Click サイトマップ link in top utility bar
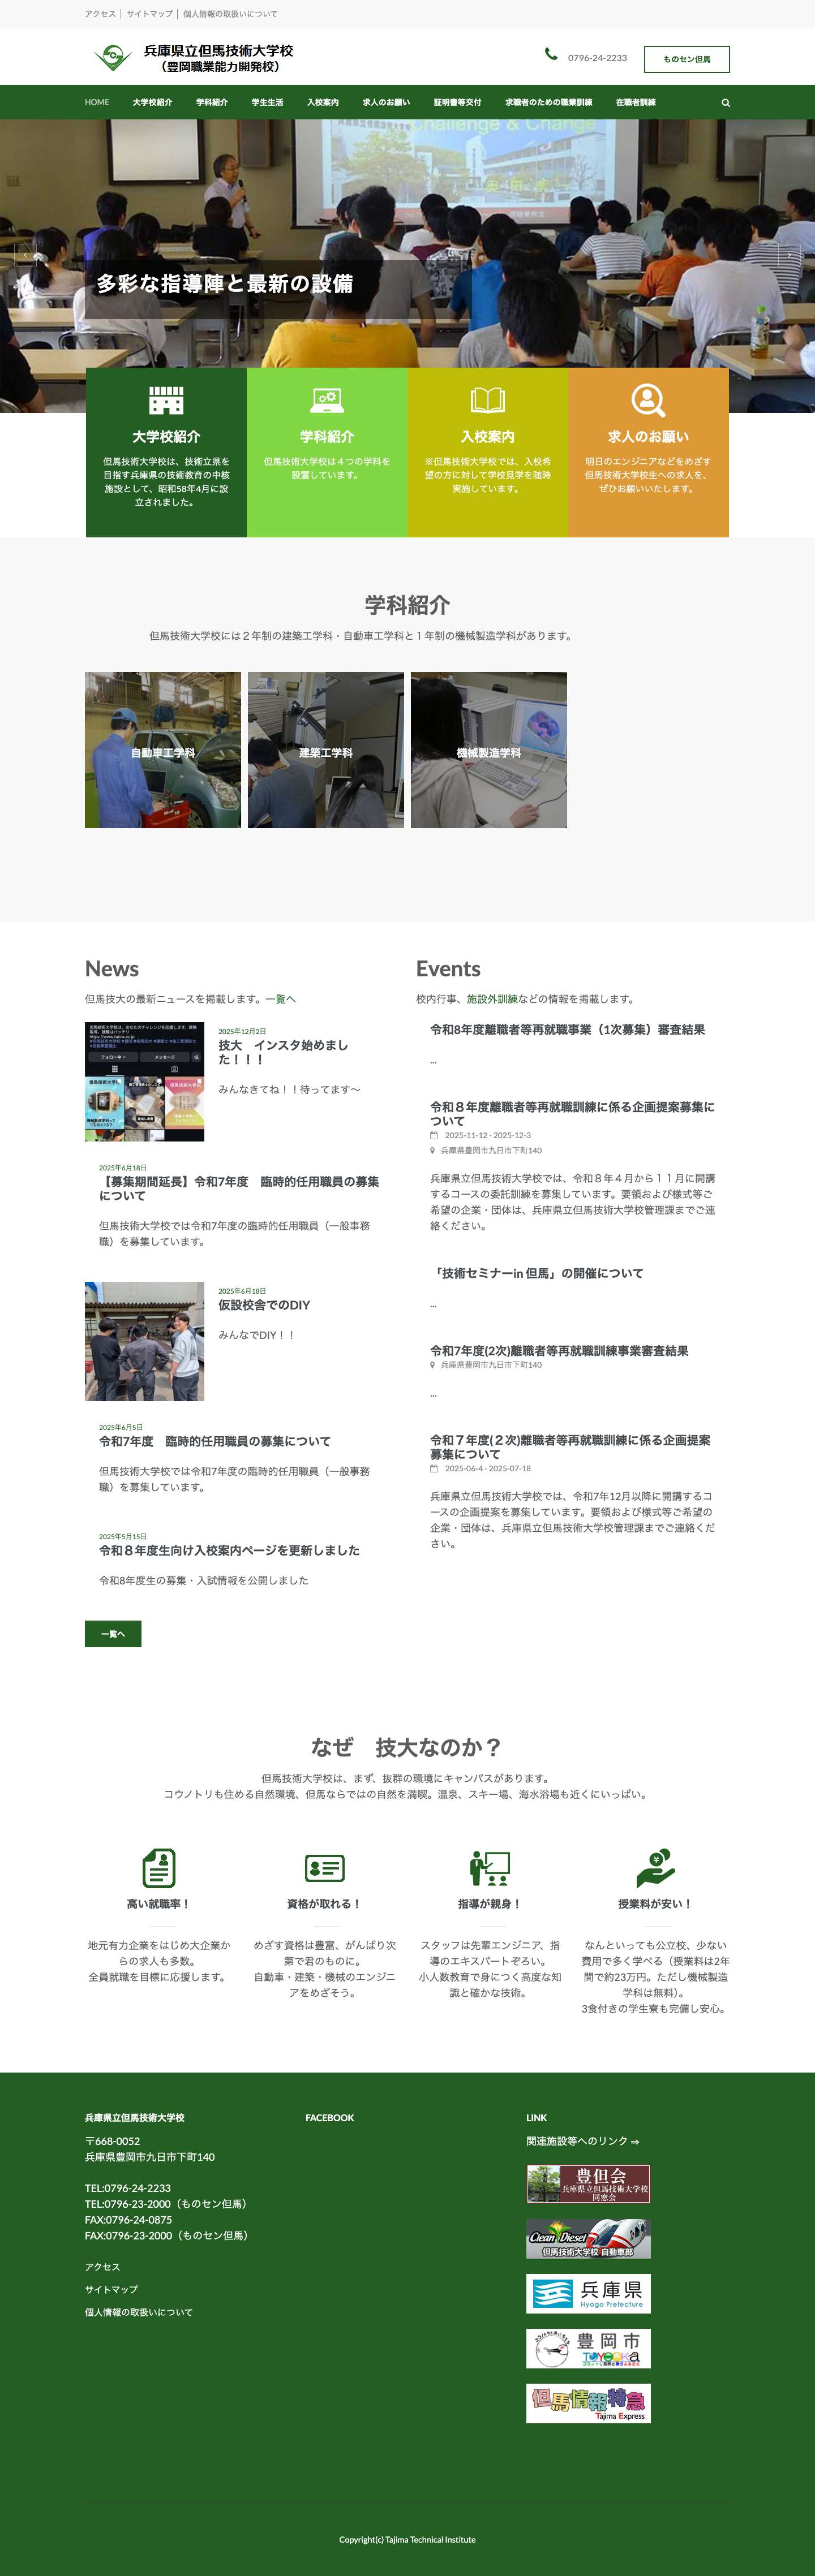 [x=149, y=14]
